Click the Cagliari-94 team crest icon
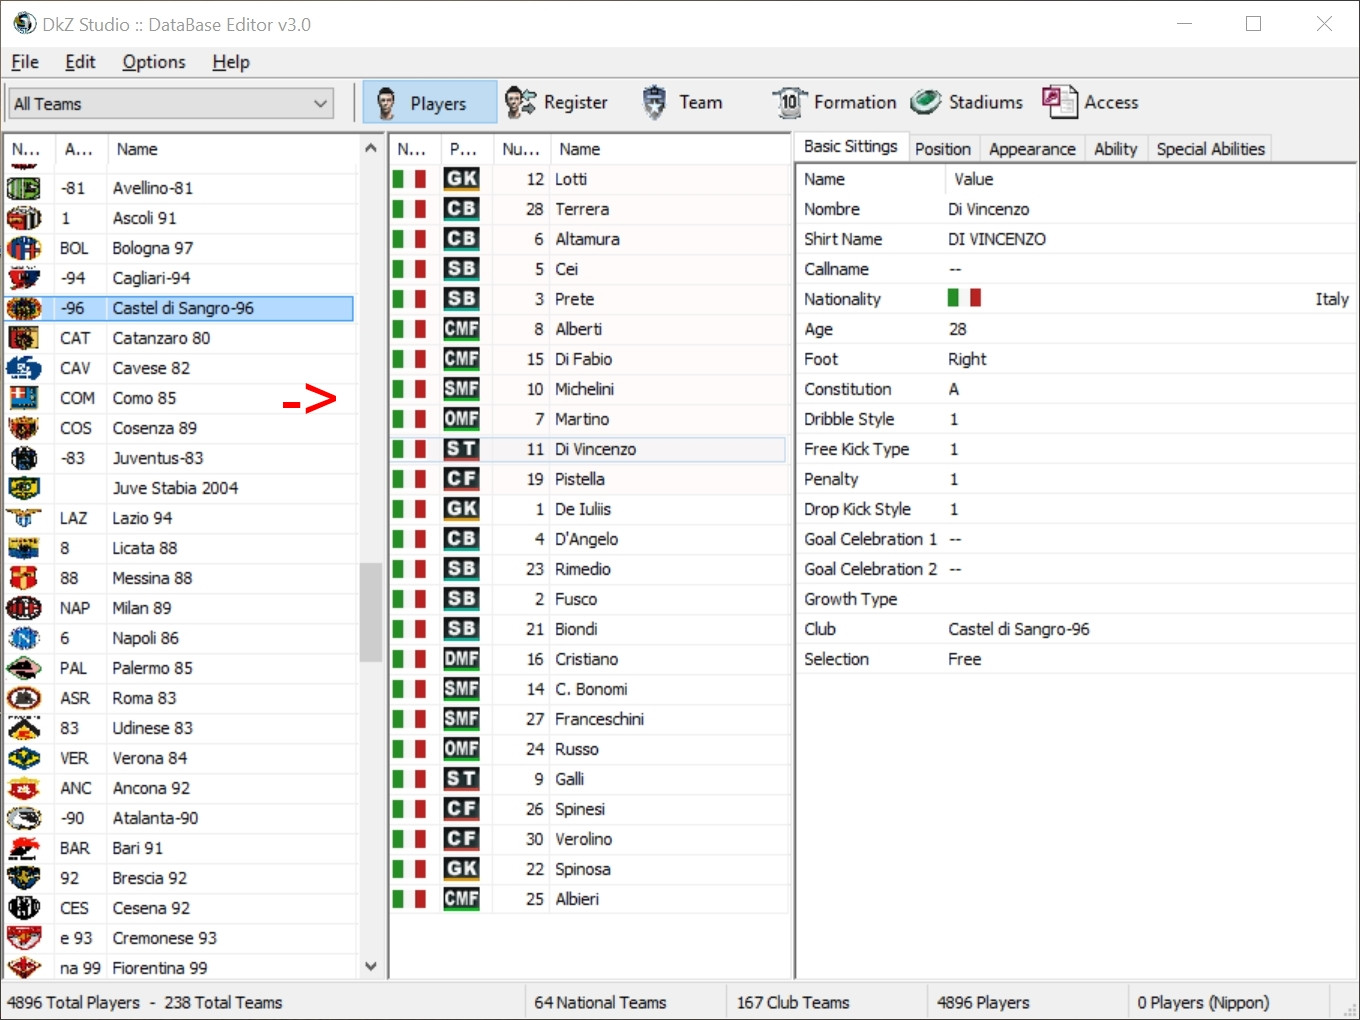Screen dimensions: 1360x1020 click(x=24, y=278)
